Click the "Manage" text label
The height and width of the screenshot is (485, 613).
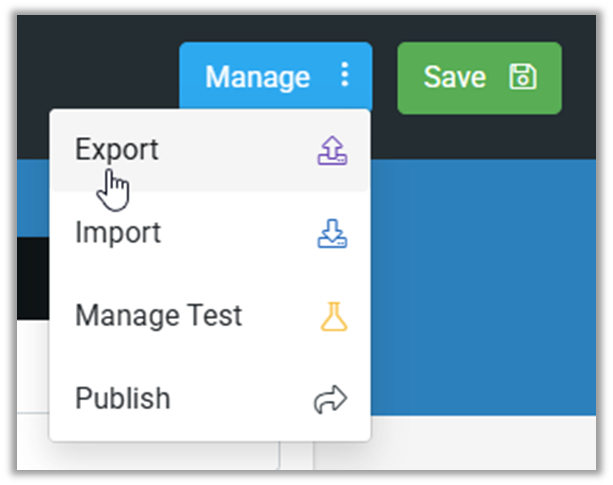257,77
